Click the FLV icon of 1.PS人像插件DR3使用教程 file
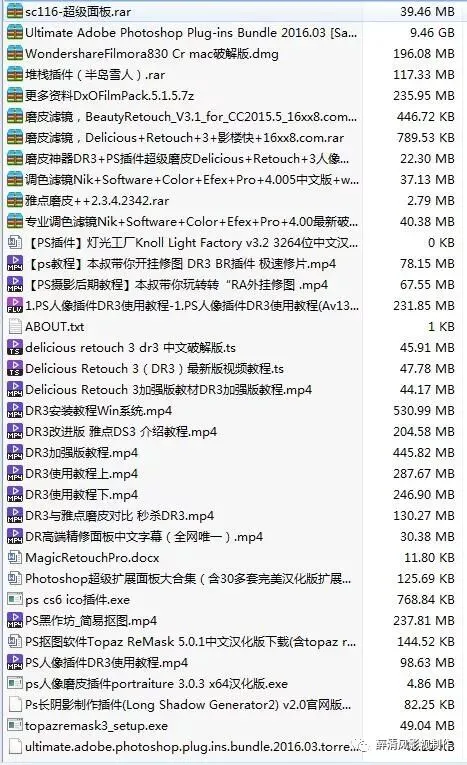Viewport: 467px width, 765px height. click(15, 305)
